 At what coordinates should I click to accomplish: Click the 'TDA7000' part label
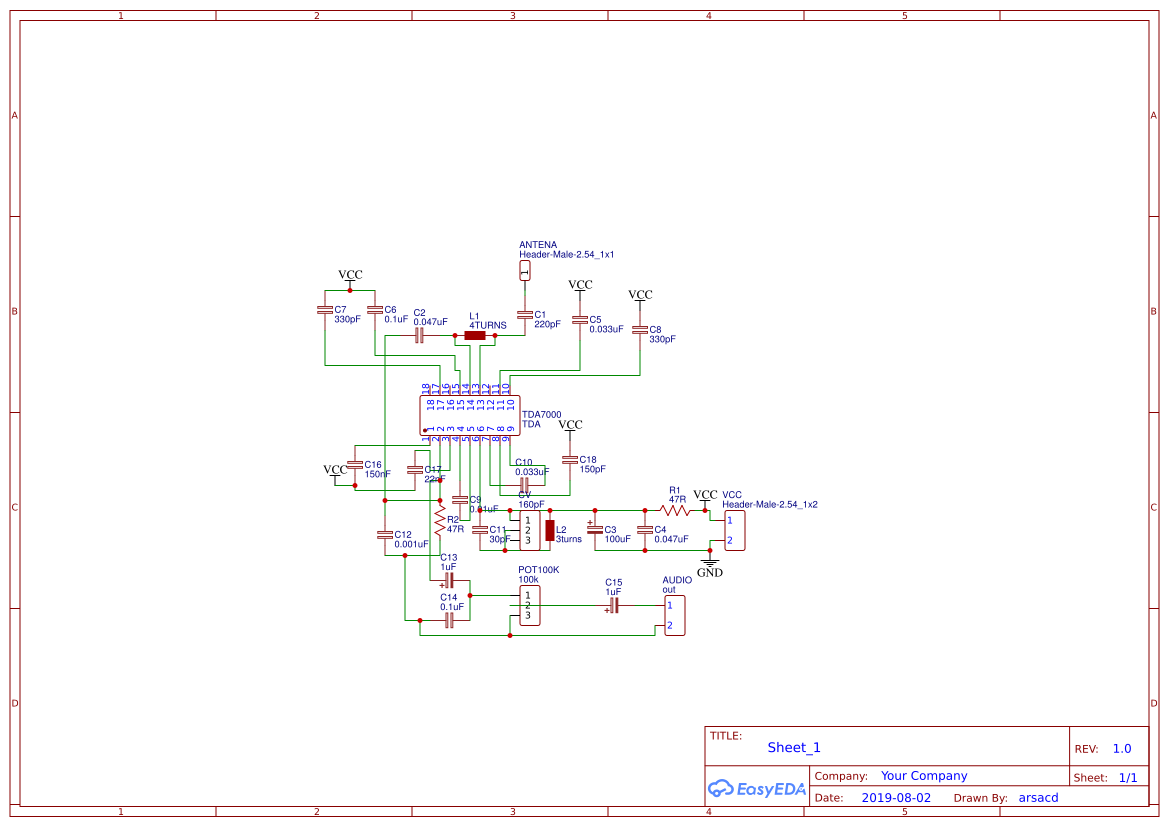tap(542, 415)
